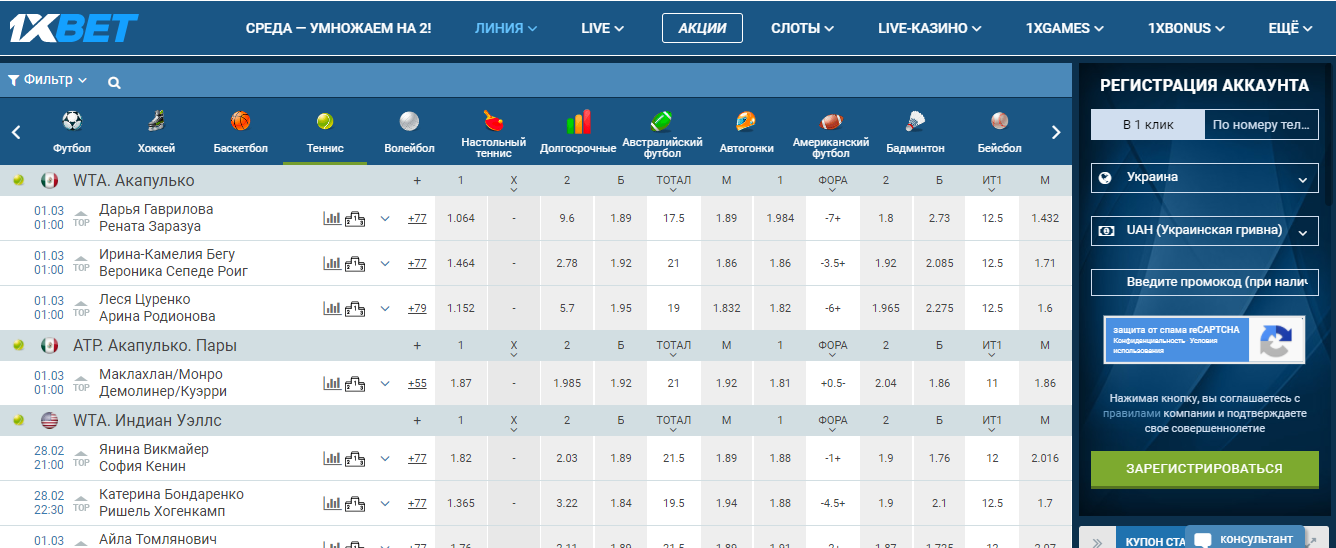Open statistics chart for Маклахлан/Монро match

[x=332, y=383]
